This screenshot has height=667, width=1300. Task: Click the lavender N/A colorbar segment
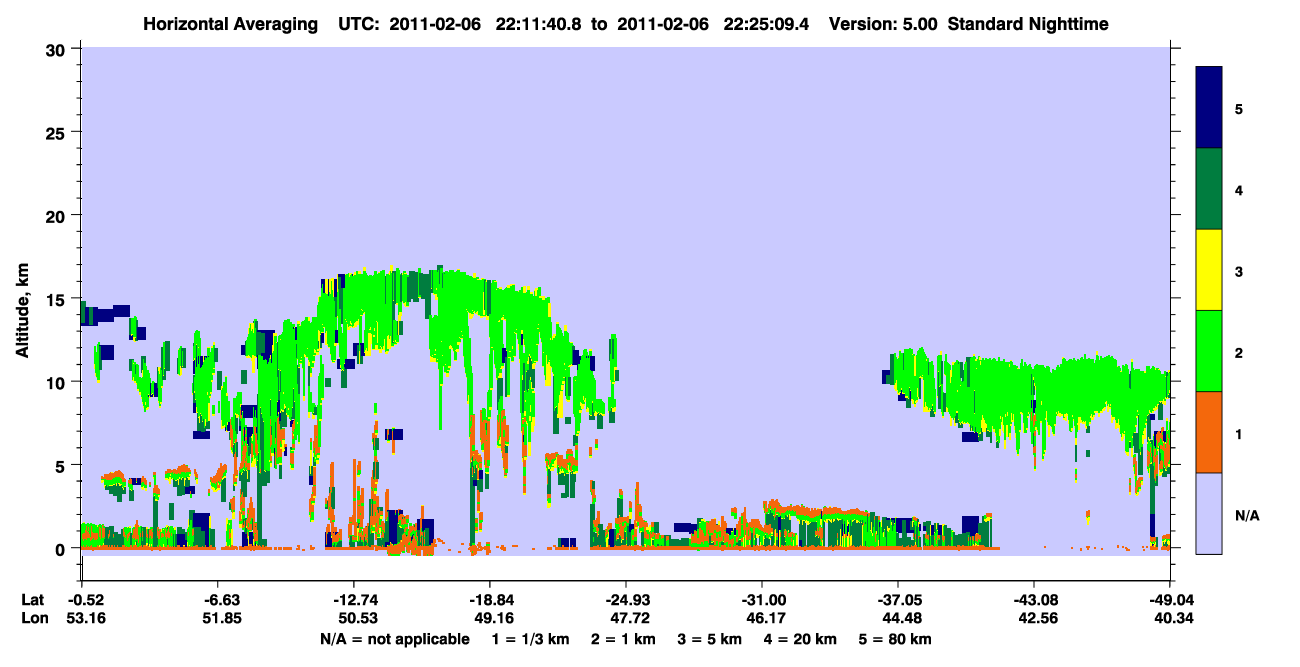click(1209, 513)
